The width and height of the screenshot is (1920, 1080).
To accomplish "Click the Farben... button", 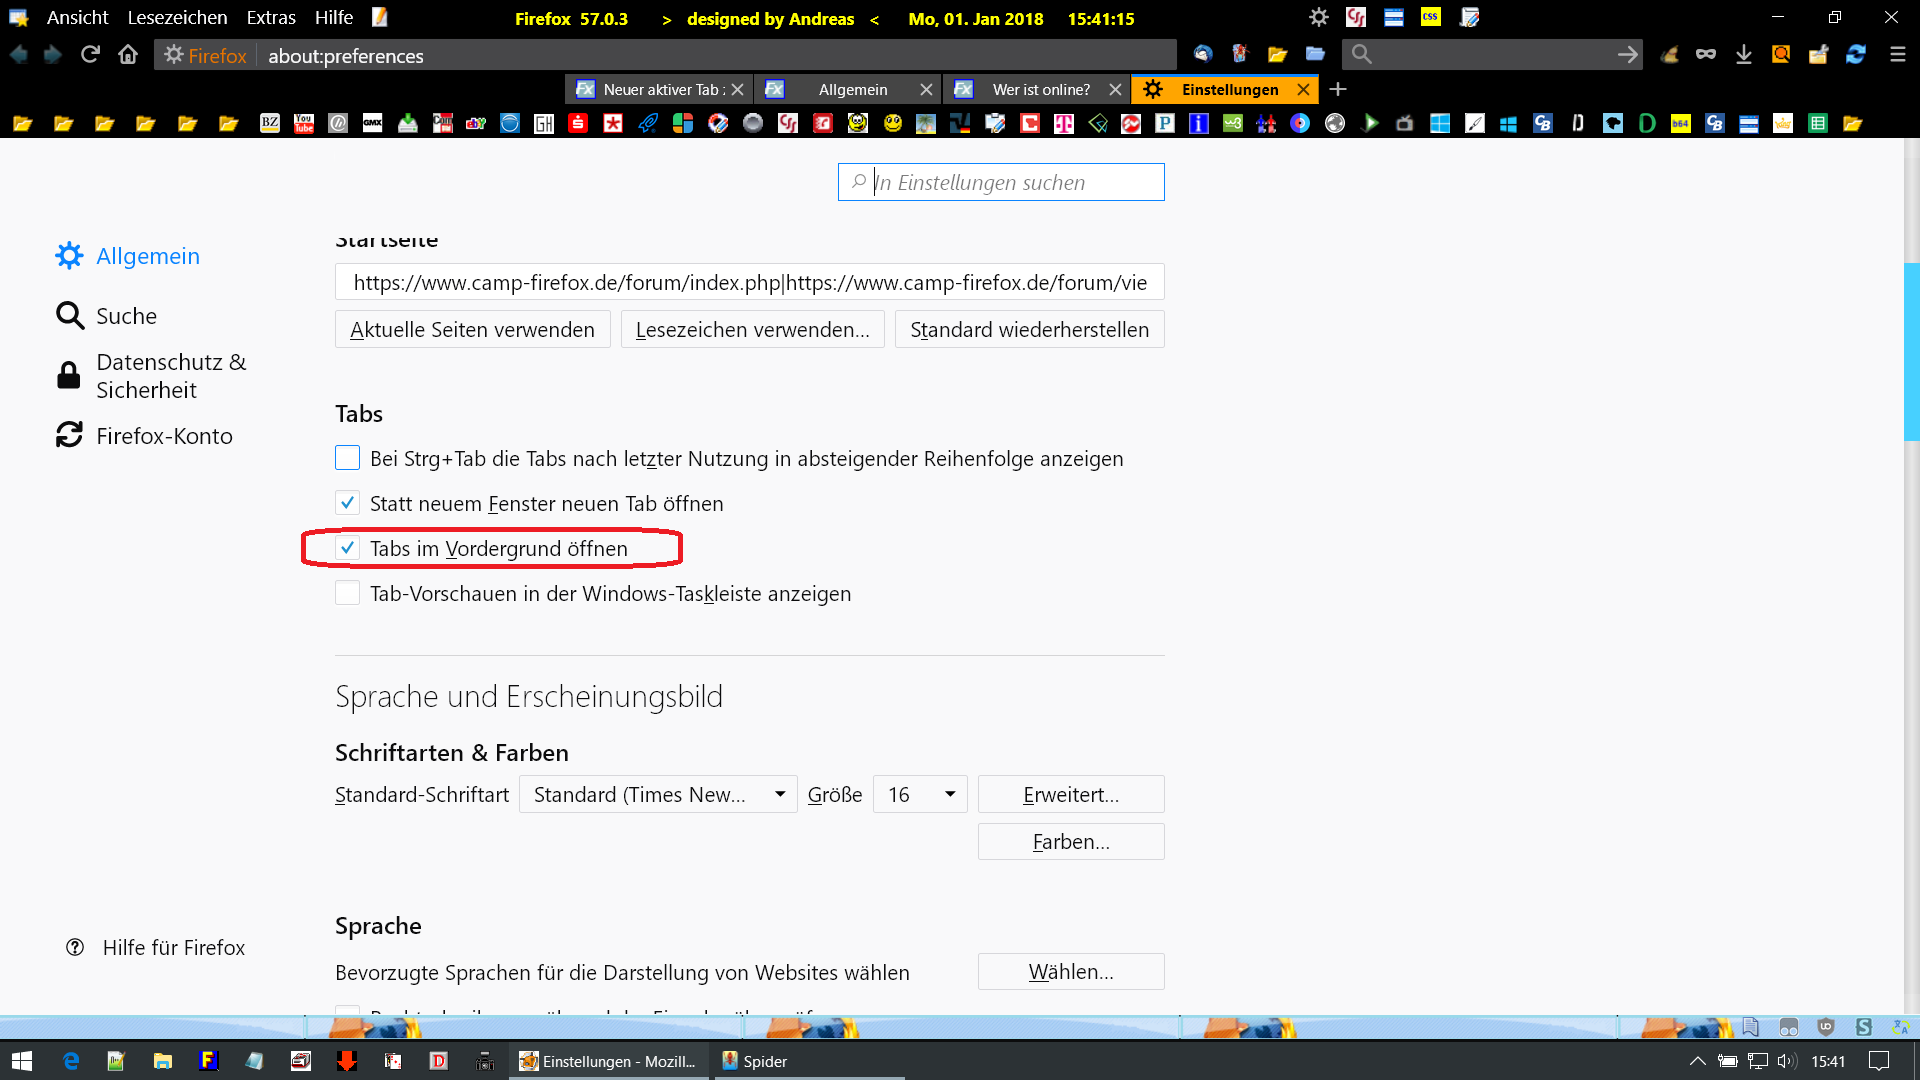I will pyautogui.click(x=1070, y=842).
